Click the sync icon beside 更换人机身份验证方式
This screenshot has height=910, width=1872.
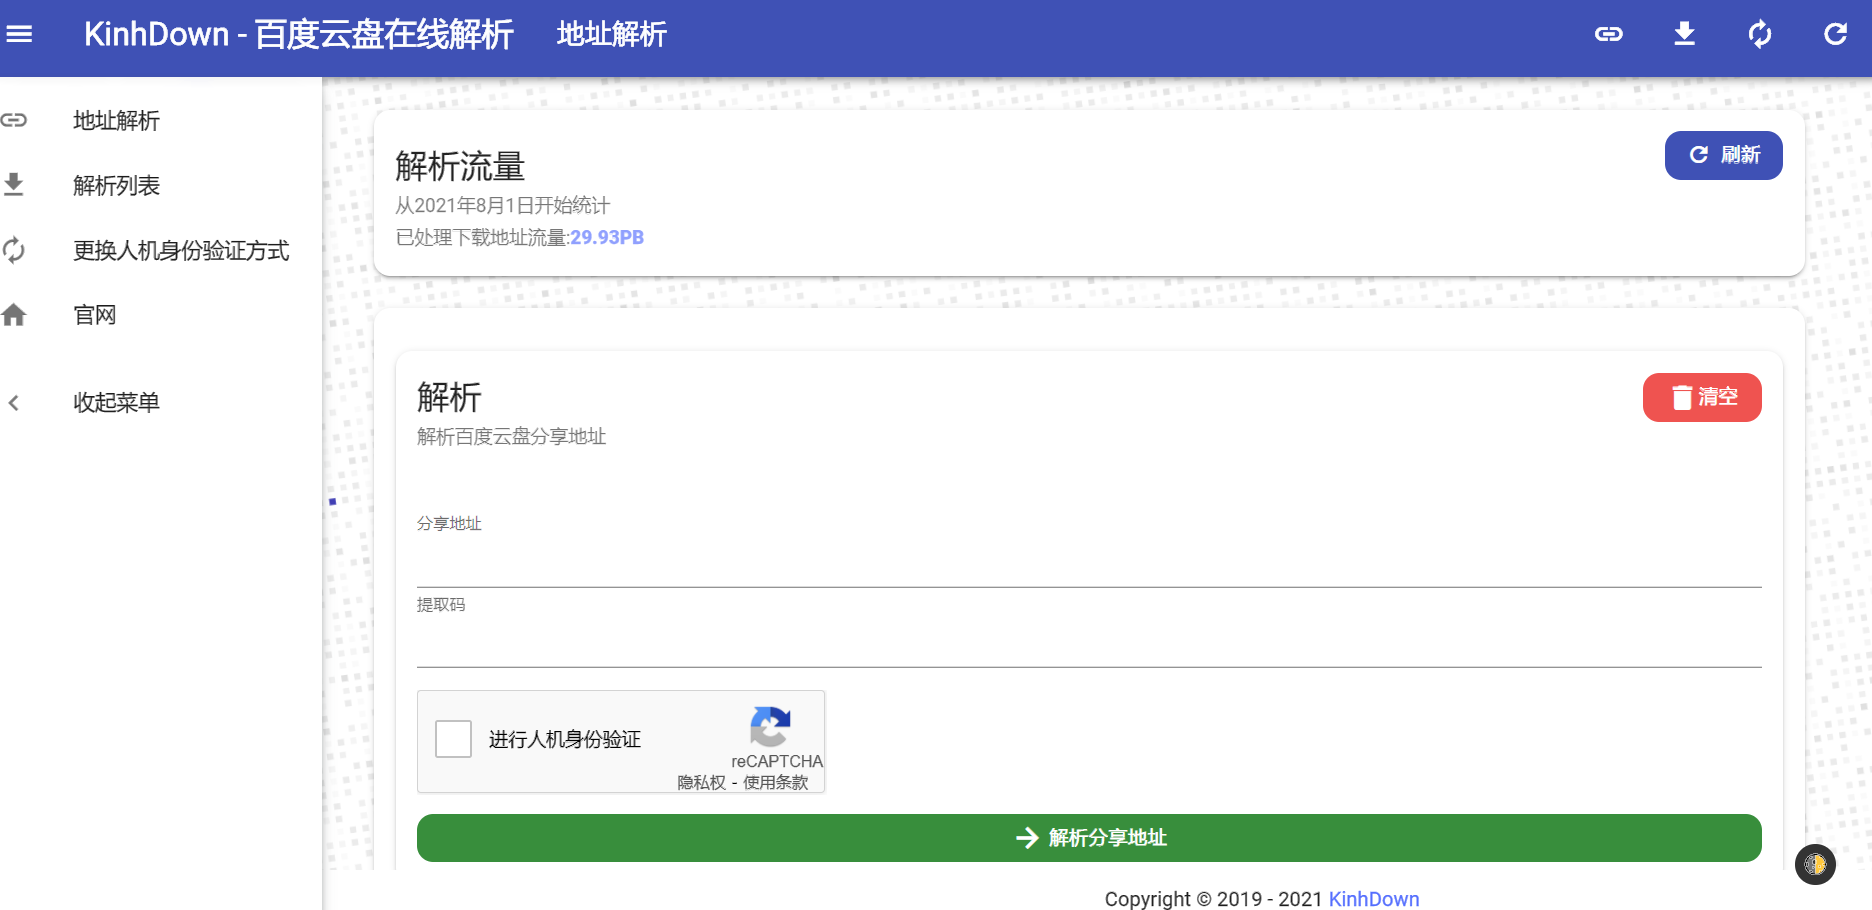pyautogui.click(x=14, y=250)
